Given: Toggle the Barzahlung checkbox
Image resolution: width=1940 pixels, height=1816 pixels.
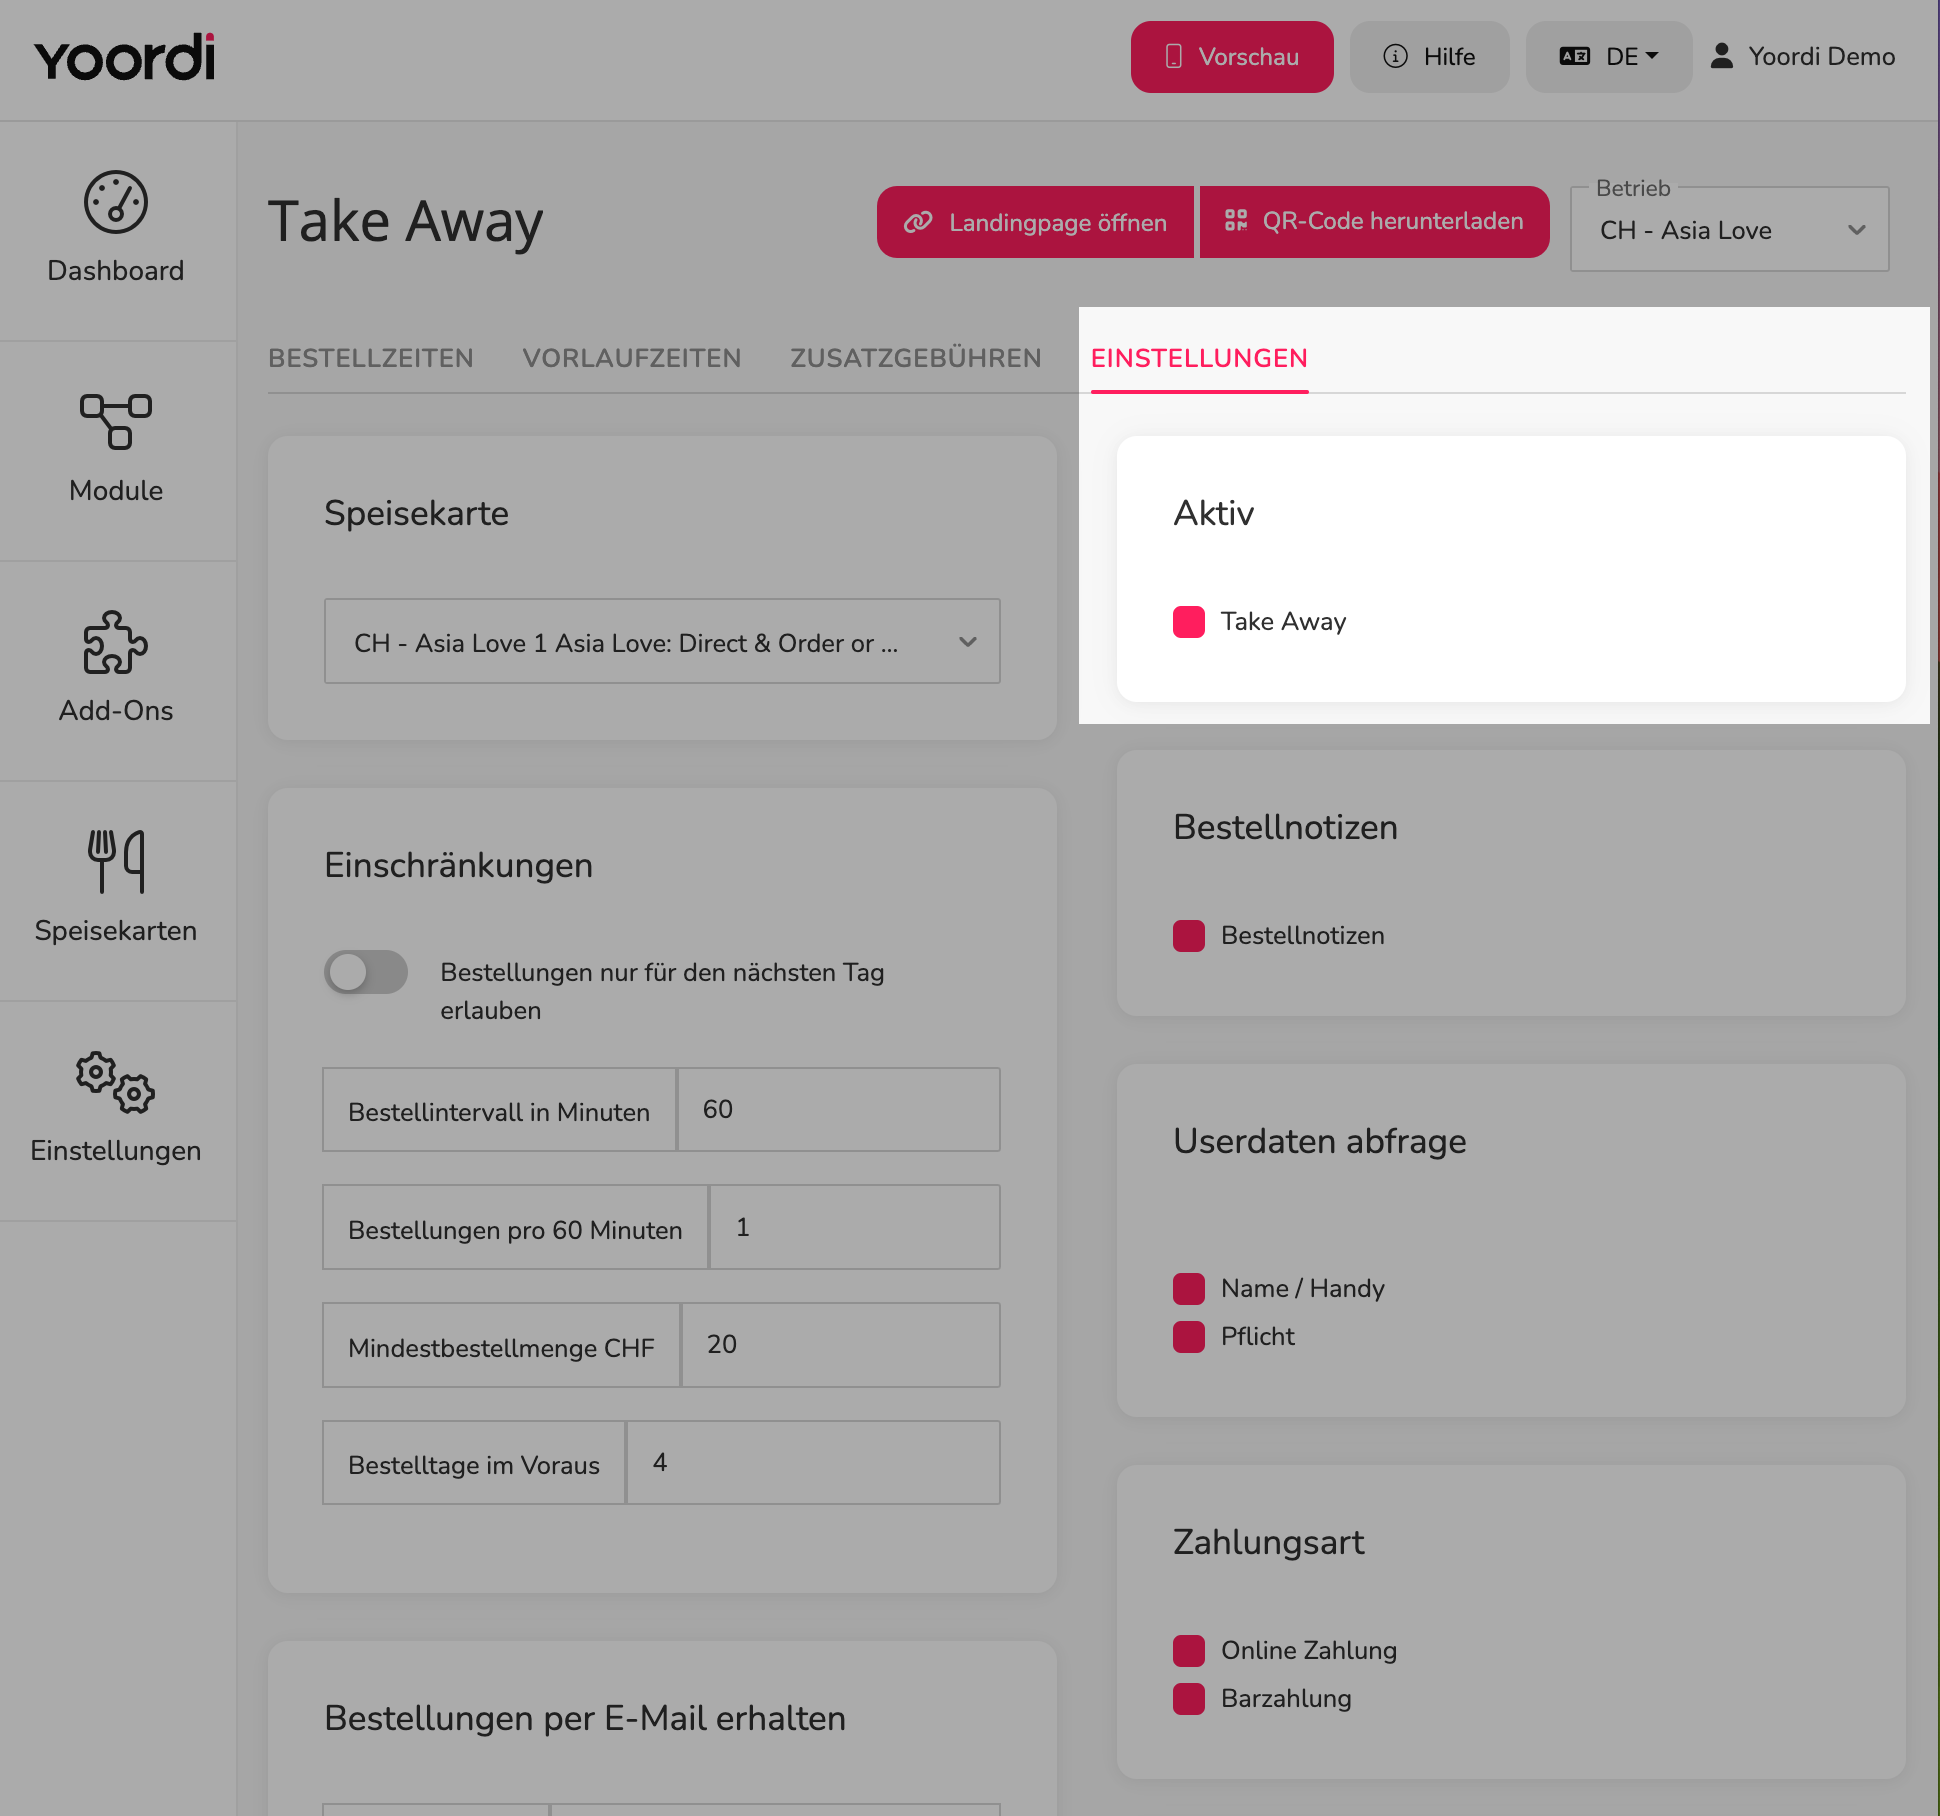Looking at the screenshot, I should click(x=1189, y=1698).
